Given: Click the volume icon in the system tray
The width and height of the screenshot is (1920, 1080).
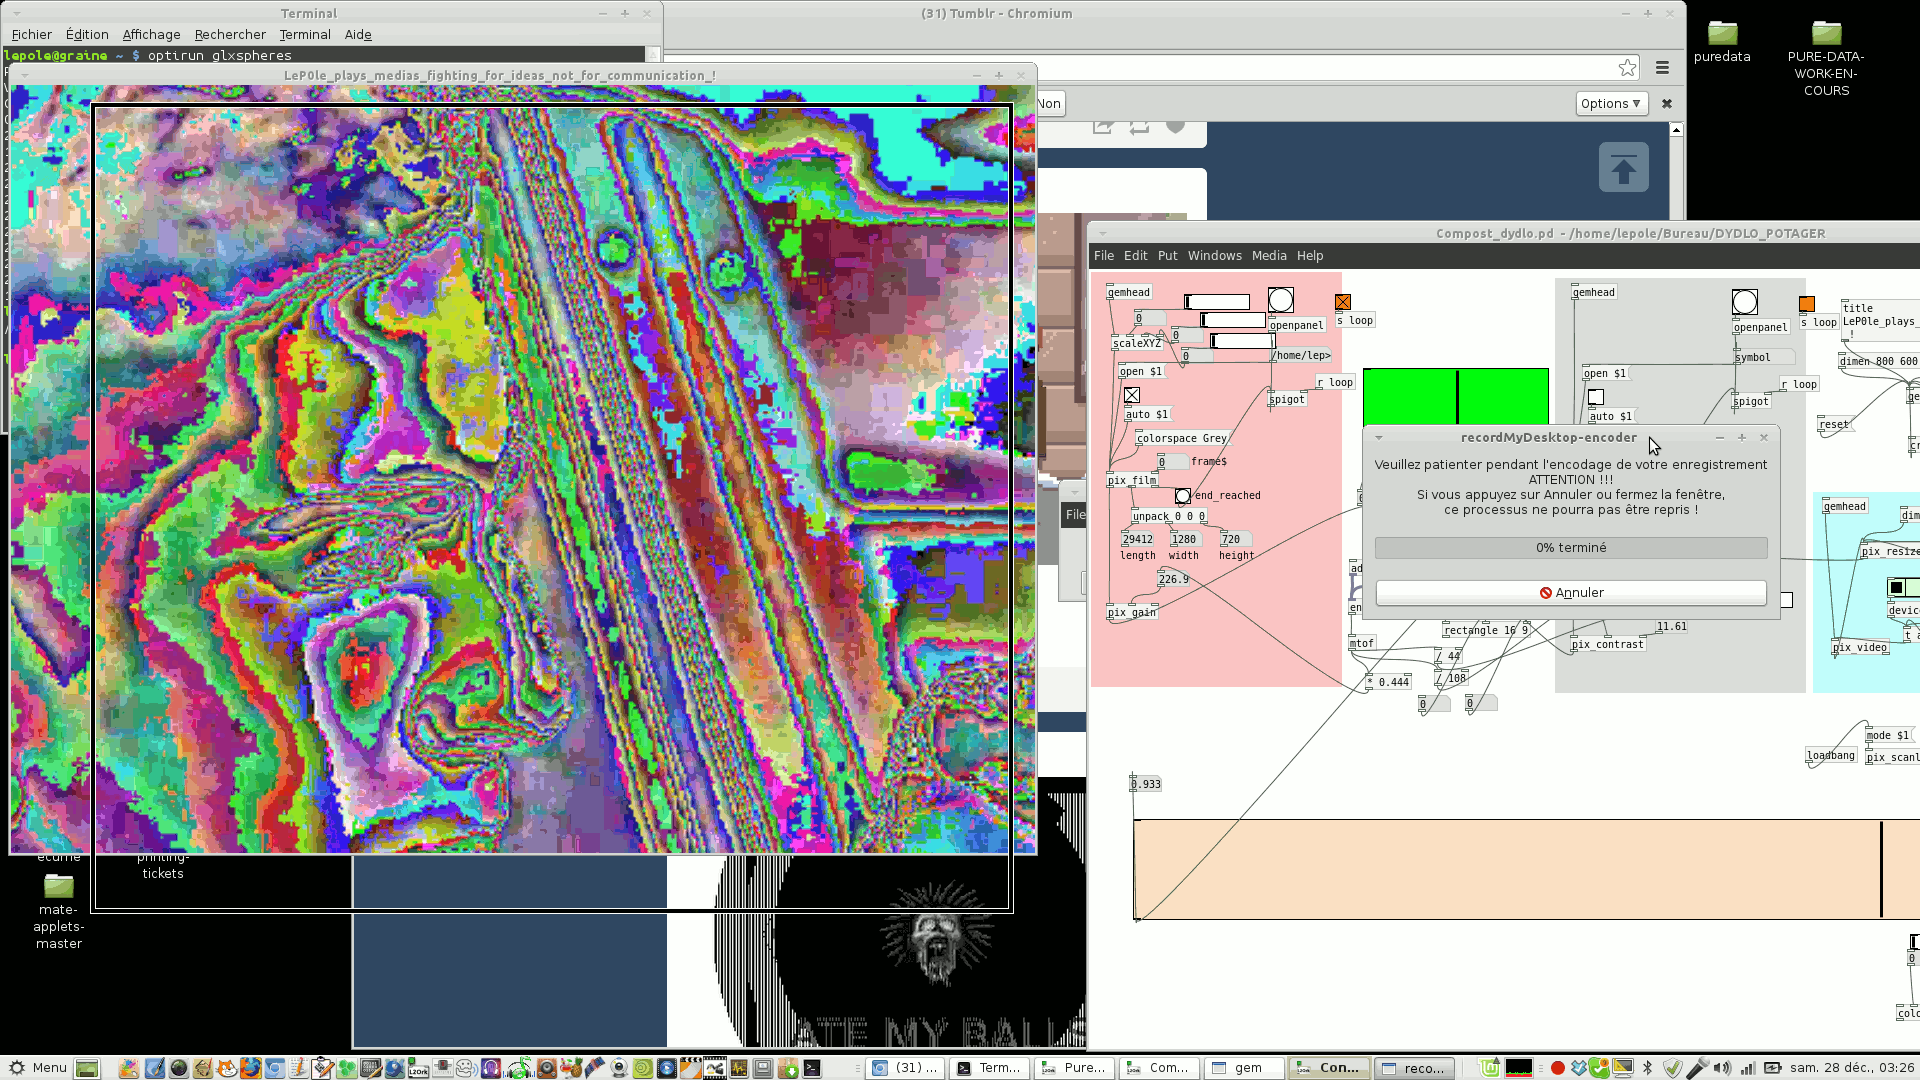Looking at the screenshot, I should coord(1722,1068).
